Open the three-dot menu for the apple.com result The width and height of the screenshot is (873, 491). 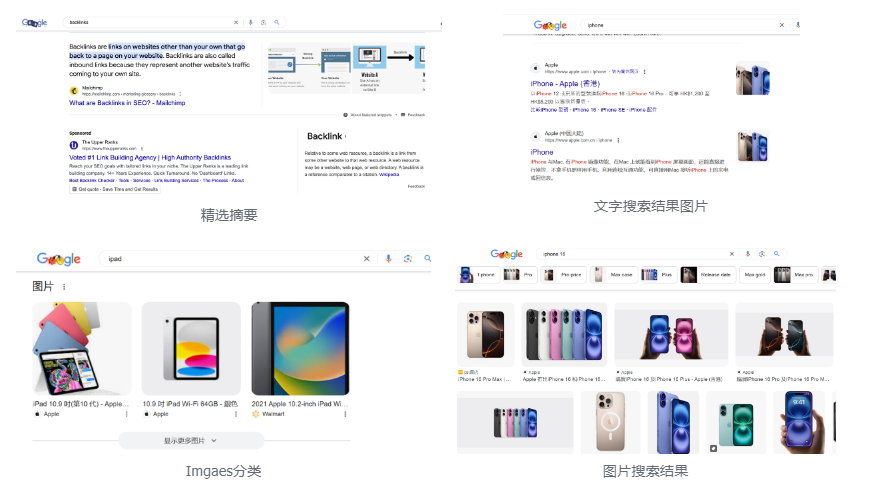point(645,72)
